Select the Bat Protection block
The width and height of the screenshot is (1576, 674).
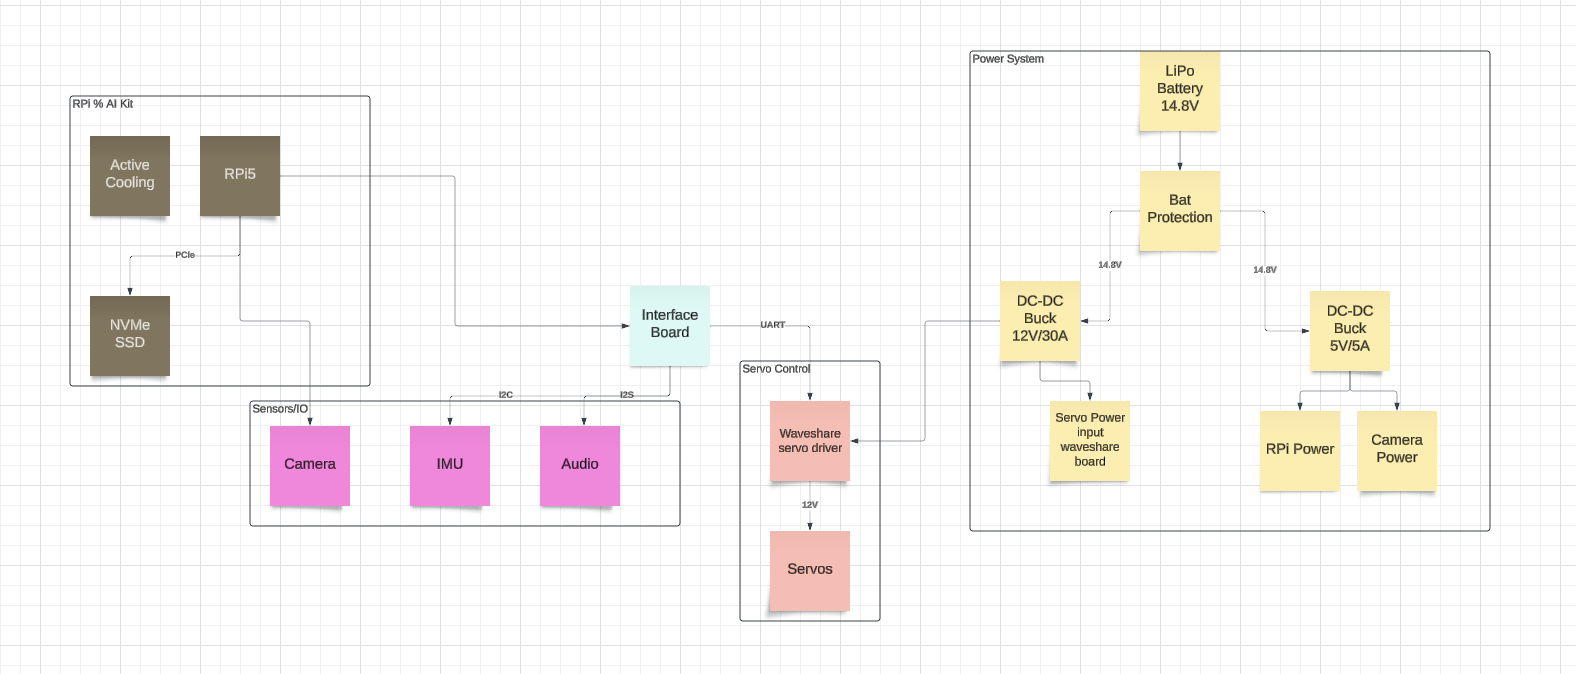(x=1180, y=210)
